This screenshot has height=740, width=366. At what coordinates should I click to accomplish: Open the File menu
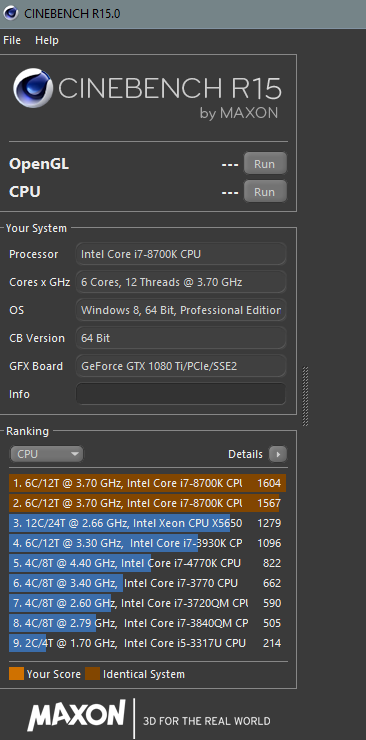point(12,40)
